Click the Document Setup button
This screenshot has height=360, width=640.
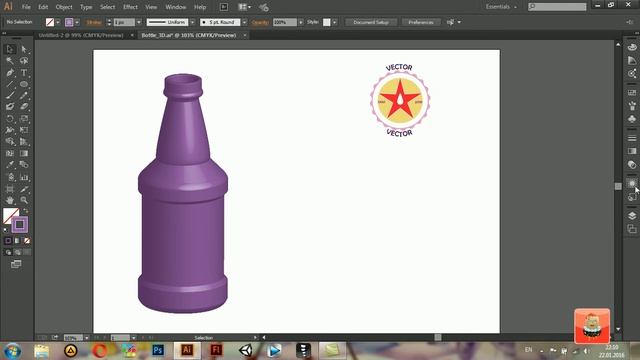(371, 22)
